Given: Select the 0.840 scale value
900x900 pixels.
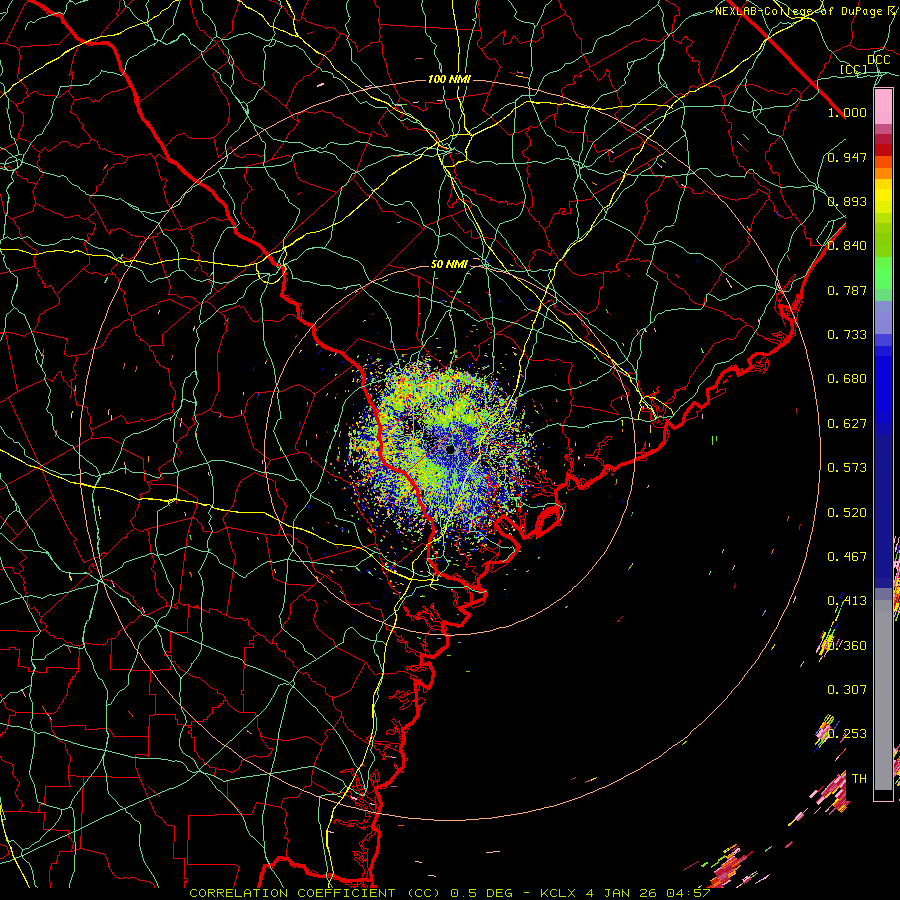Looking at the screenshot, I should tap(847, 245).
